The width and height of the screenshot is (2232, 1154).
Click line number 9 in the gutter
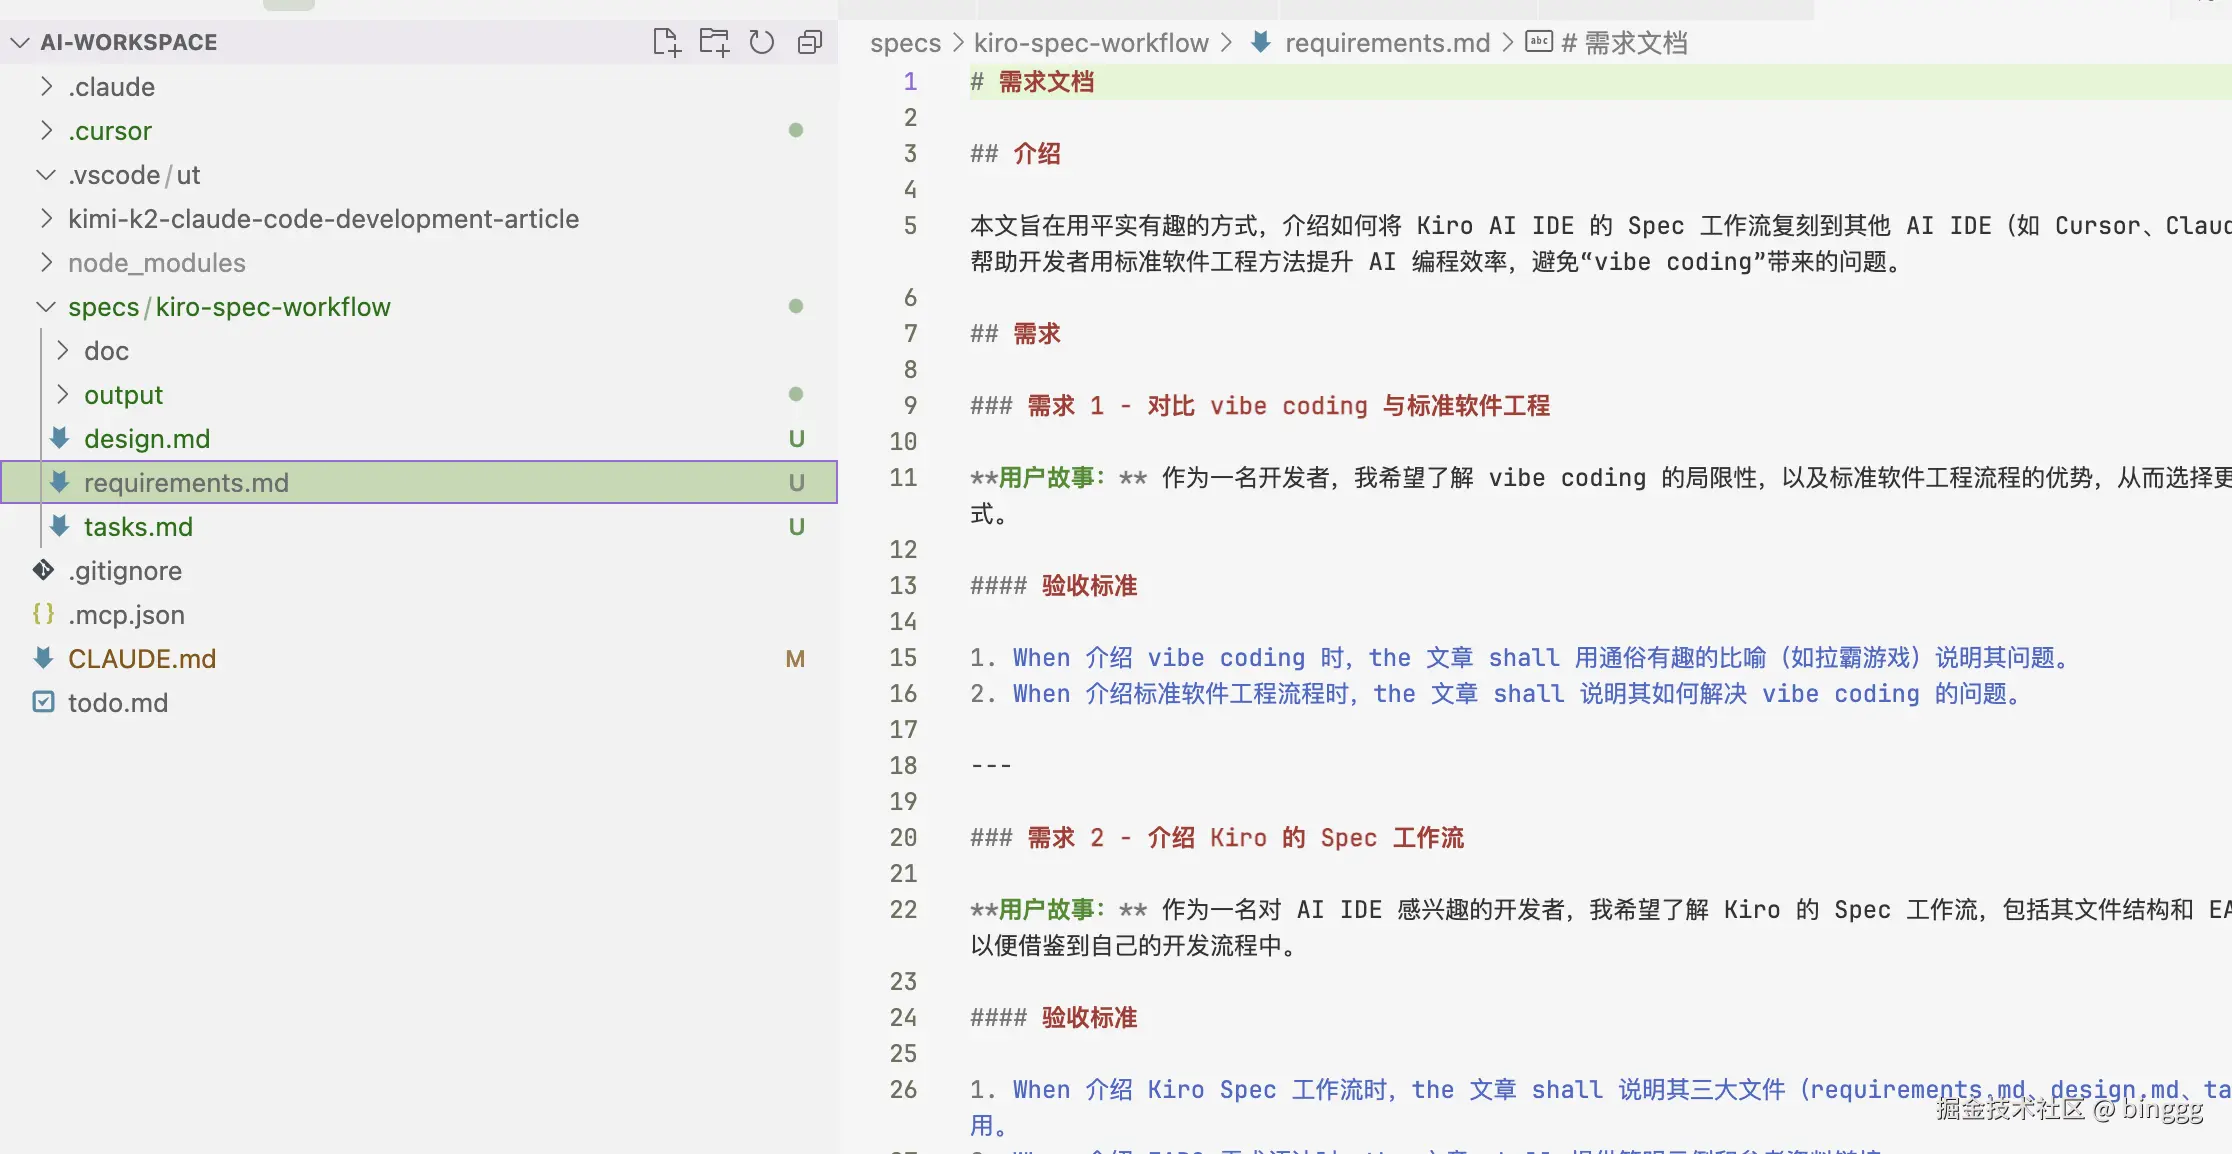tap(910, 405)
